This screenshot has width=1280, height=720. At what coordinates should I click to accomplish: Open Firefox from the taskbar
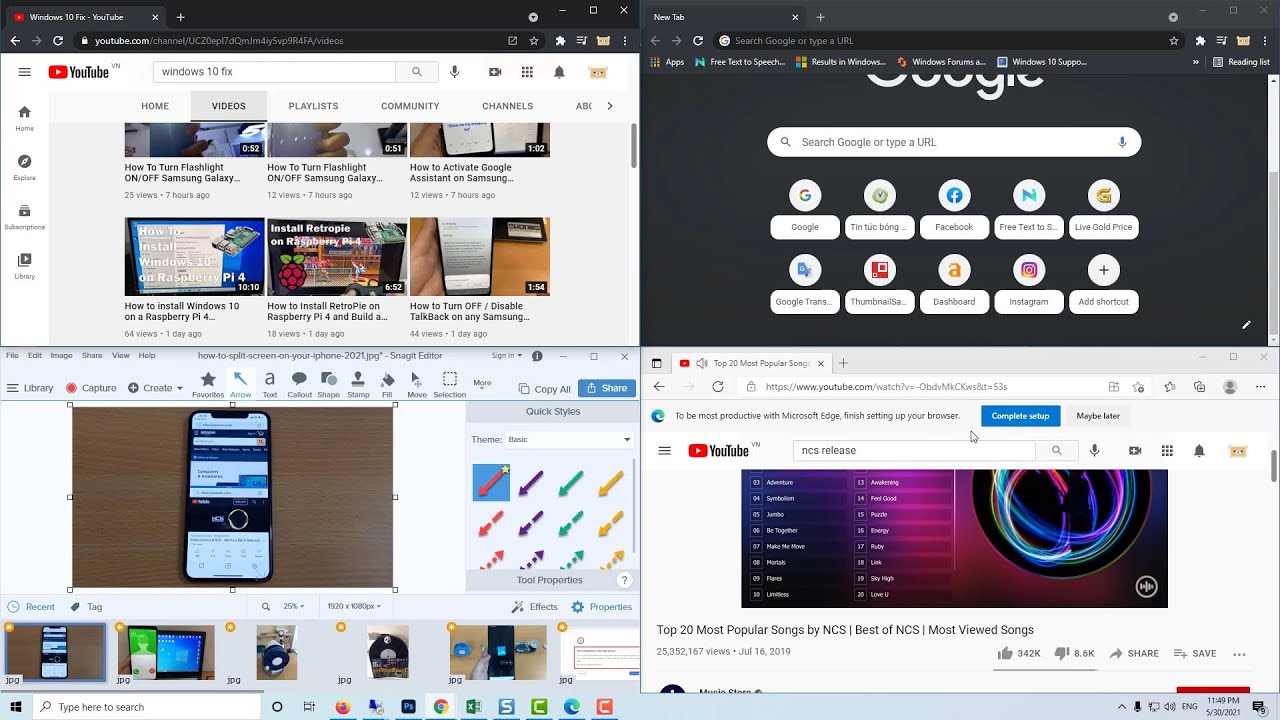(x=343, y=707)
